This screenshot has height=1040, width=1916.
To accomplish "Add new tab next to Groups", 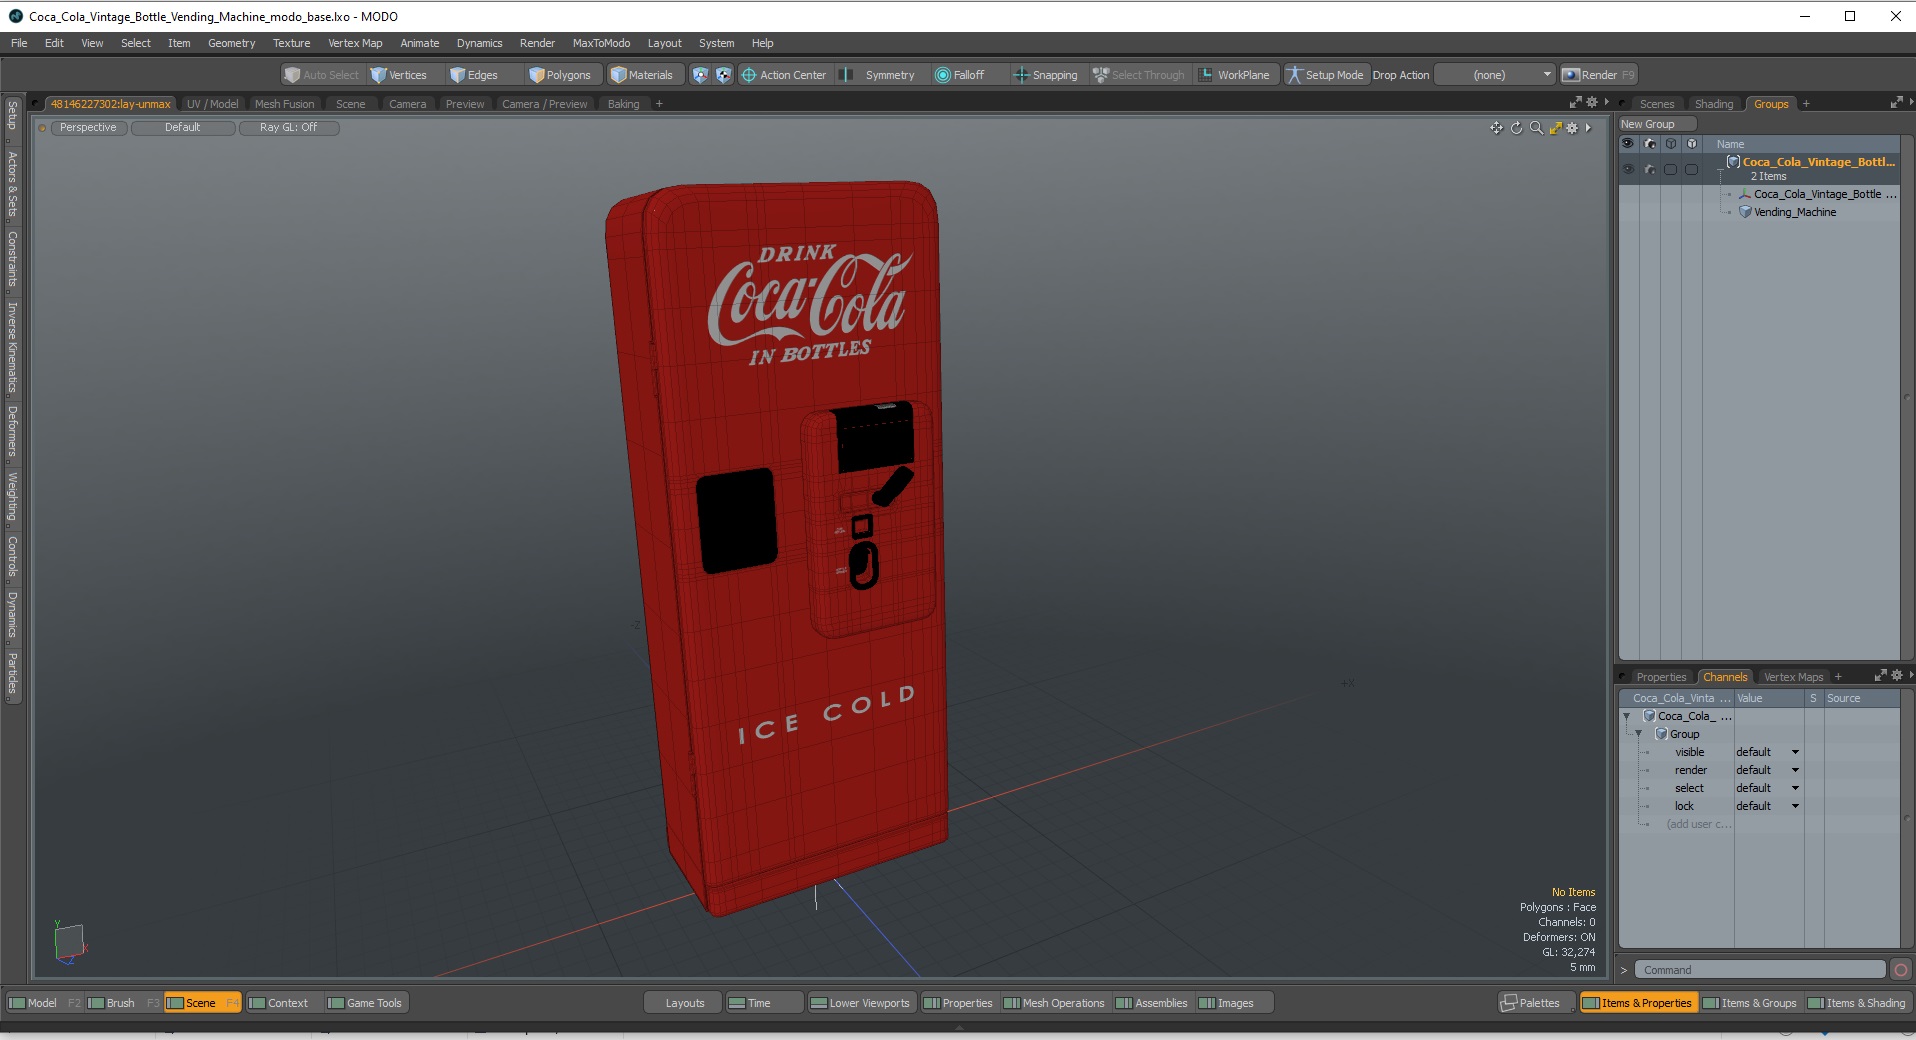I will (x=1806, y=104).
